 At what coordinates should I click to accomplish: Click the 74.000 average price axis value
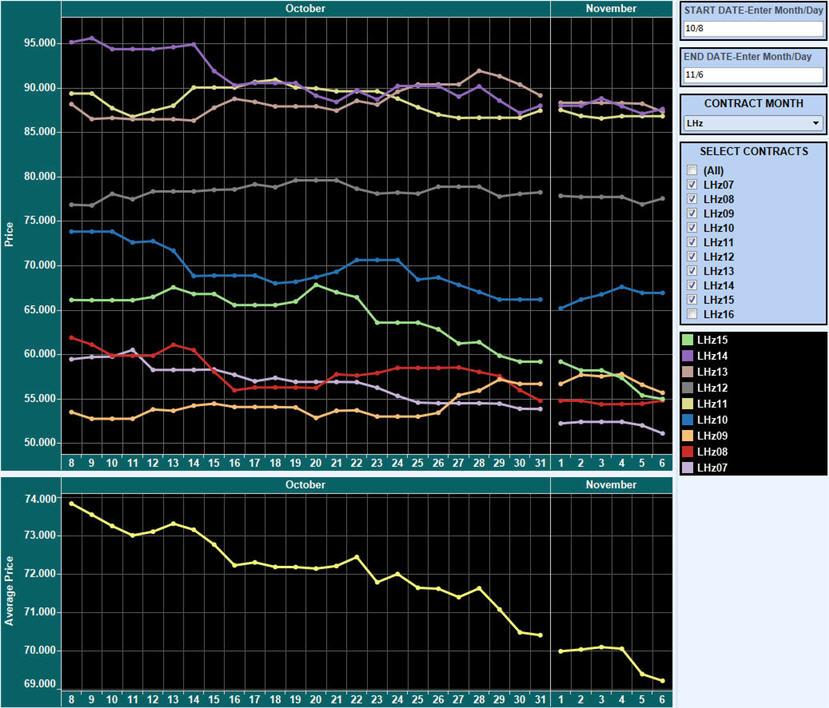point(40,499)
